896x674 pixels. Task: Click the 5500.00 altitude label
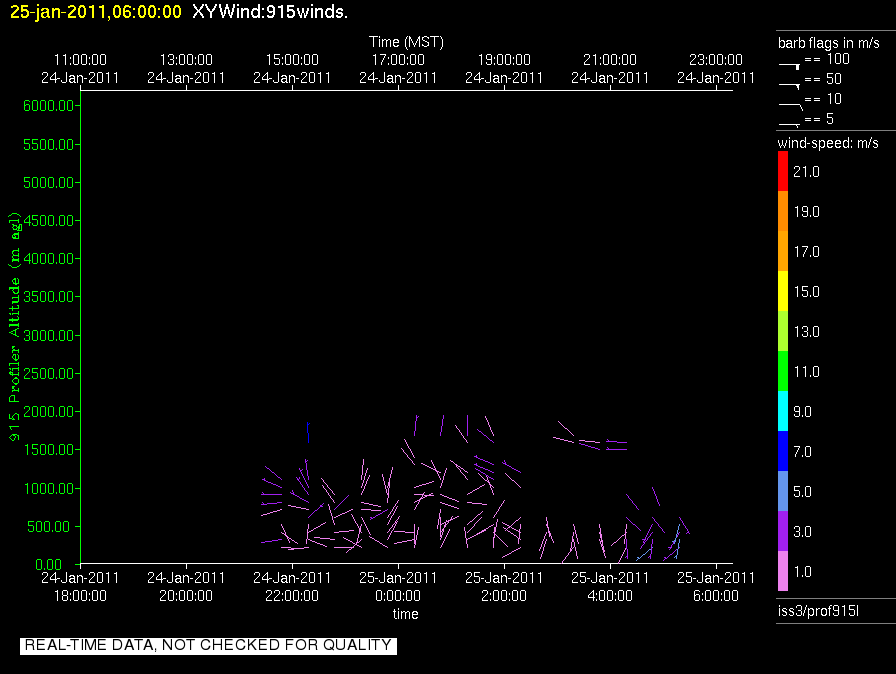pos(49,145)
